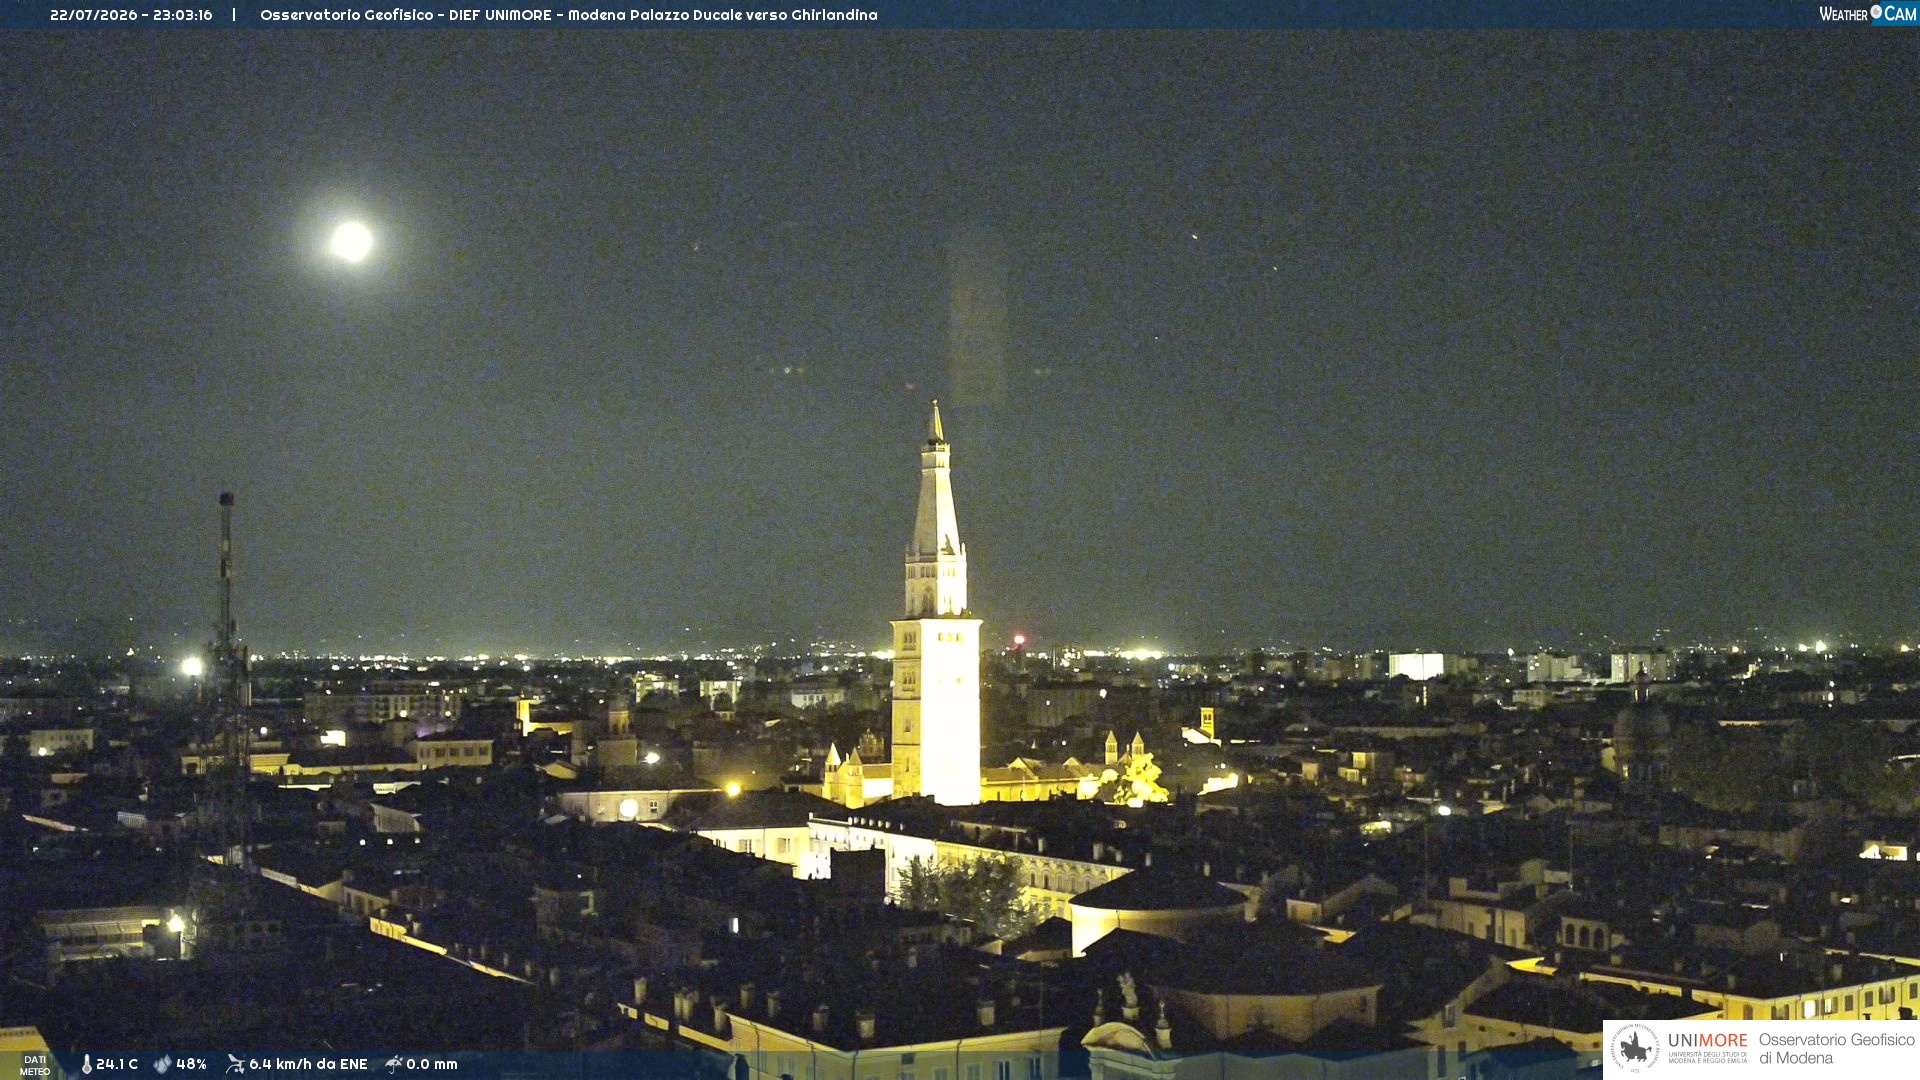Click the DATI METEO label

point(35,1066)
